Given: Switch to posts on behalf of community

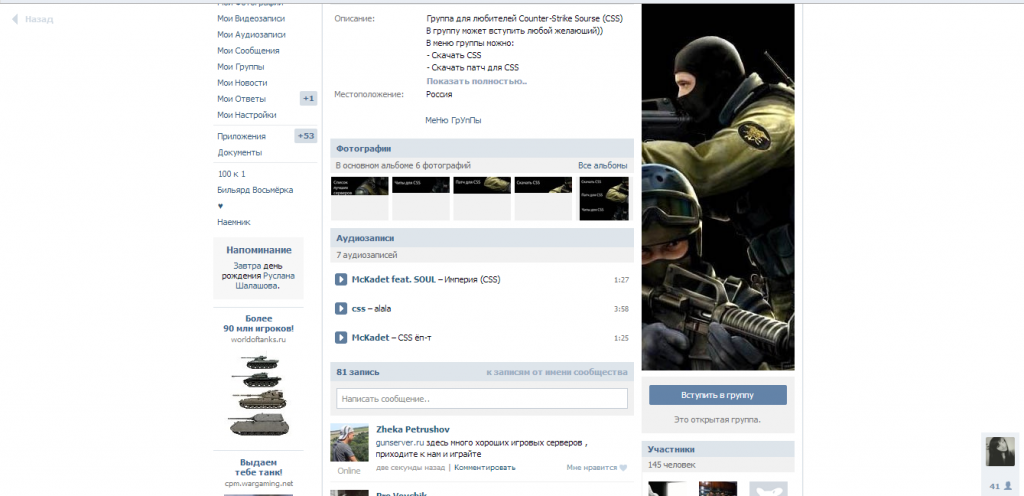Looking at the screenshot, I should [x=556, y=372].
